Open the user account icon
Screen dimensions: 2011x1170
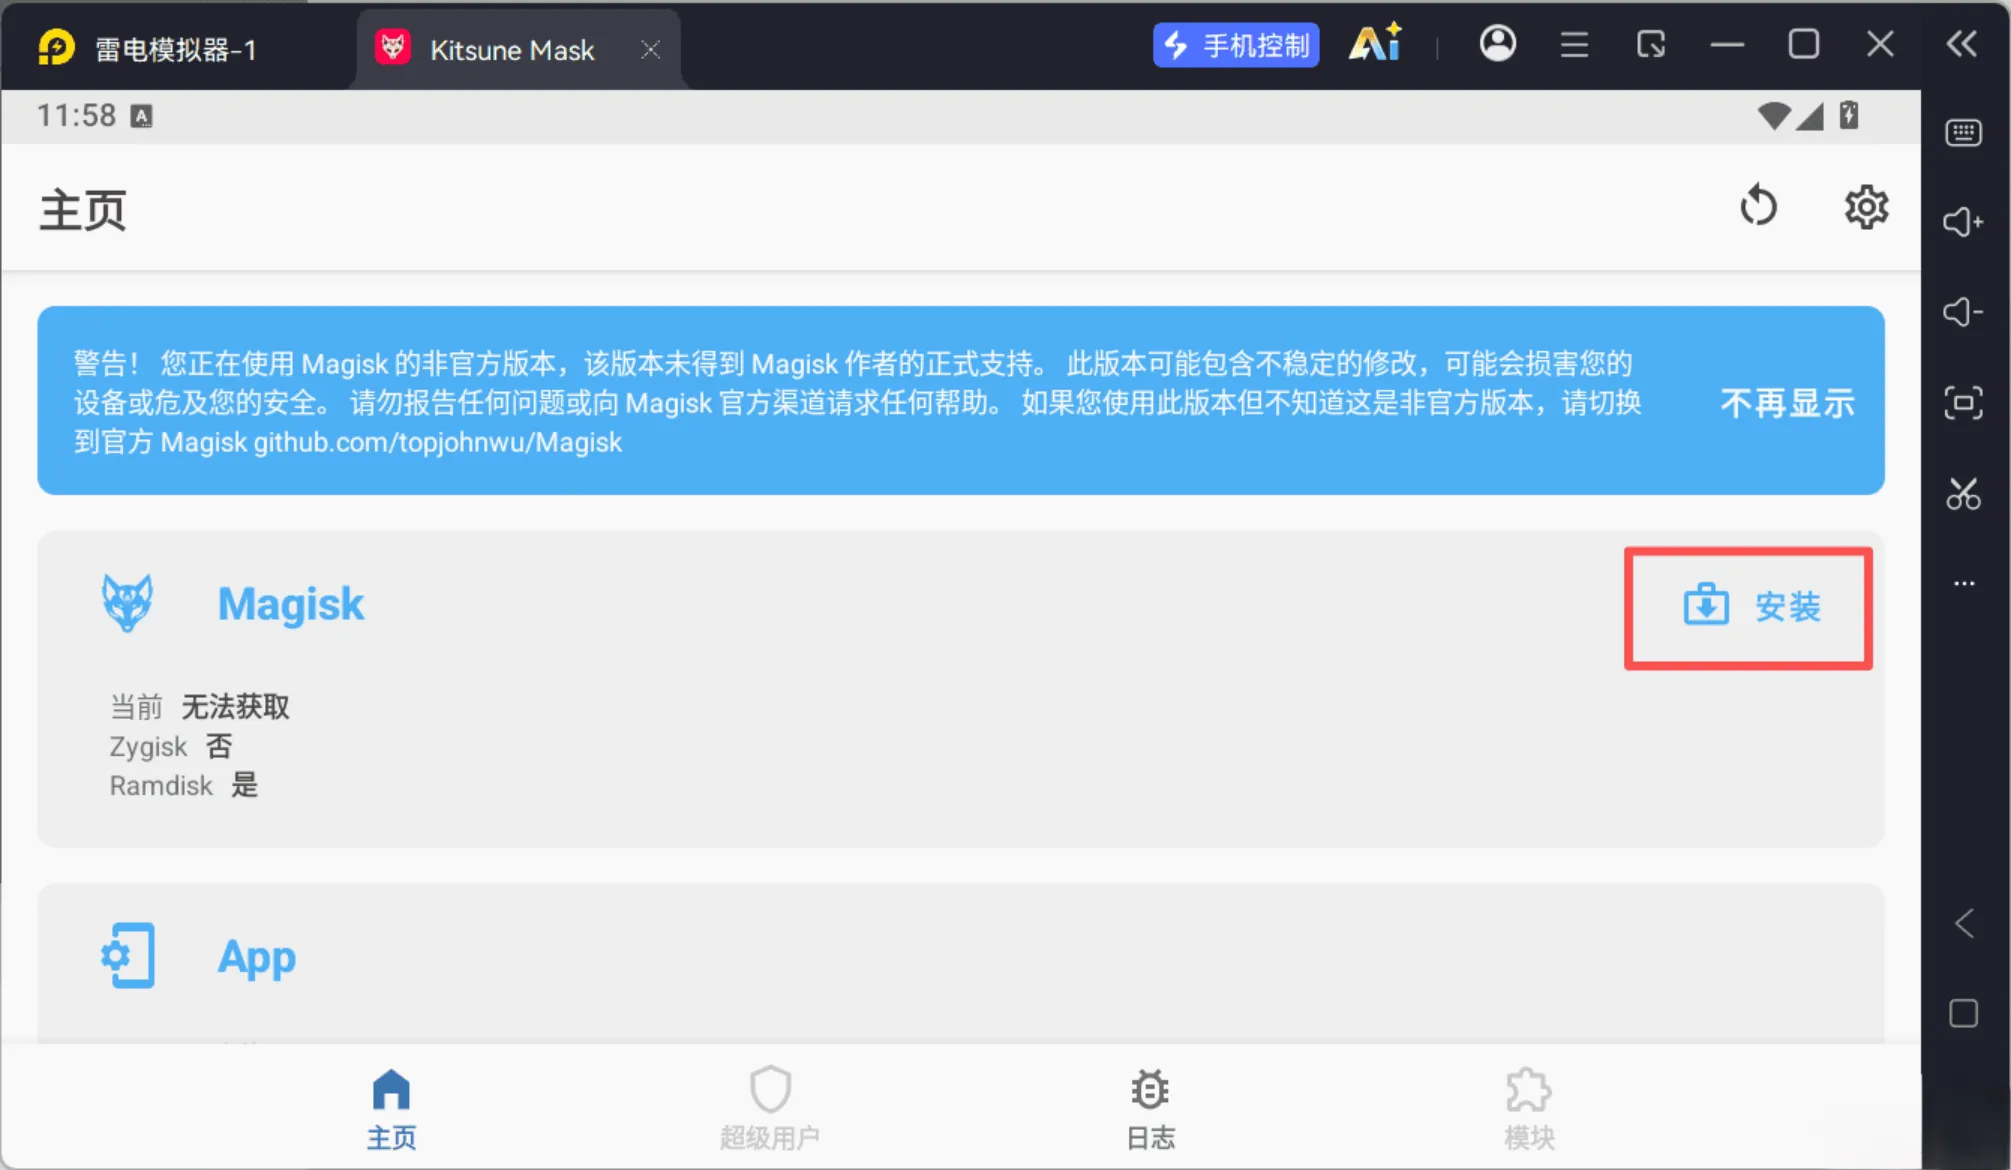(1498, 44)
